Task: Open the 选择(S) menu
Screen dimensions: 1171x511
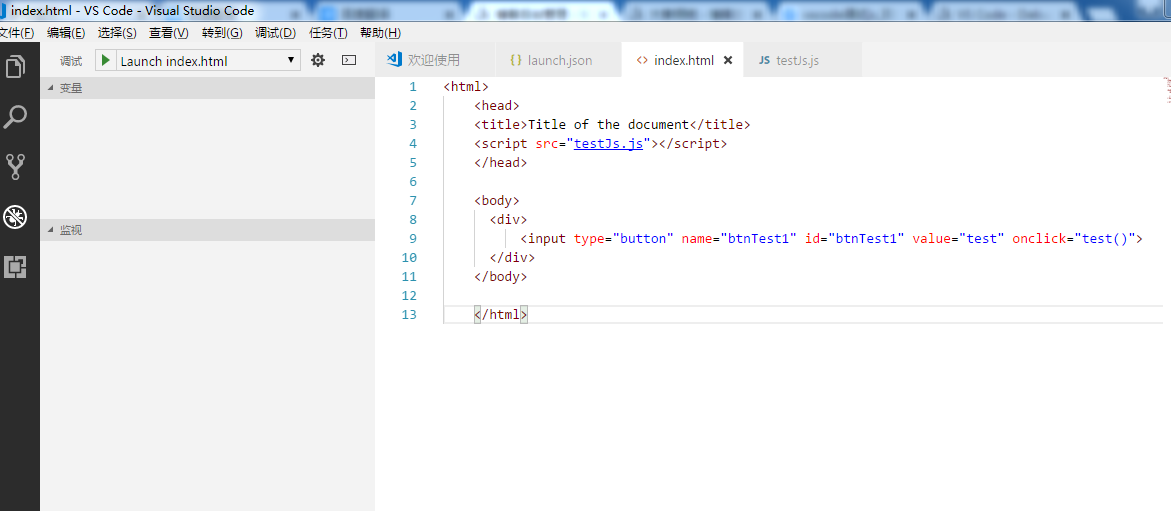Action: (x=117, y=33)
